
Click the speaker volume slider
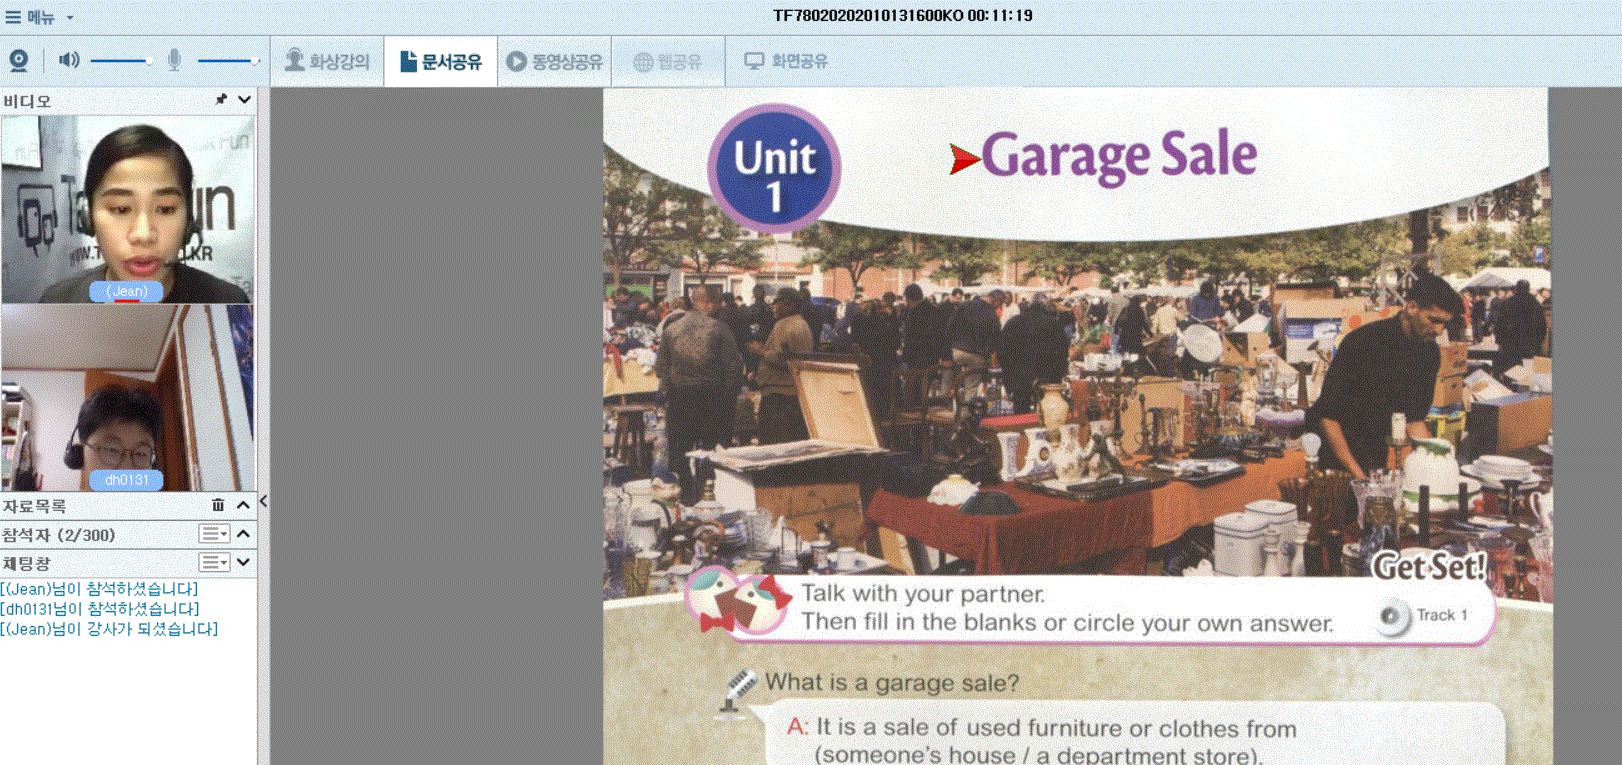(120, 61)
